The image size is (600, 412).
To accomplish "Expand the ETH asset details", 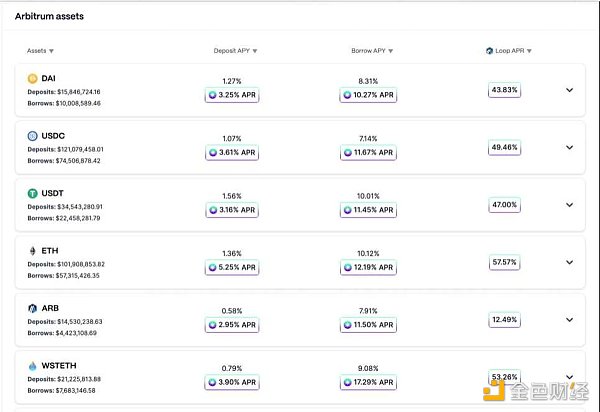I will coord(570,262).
